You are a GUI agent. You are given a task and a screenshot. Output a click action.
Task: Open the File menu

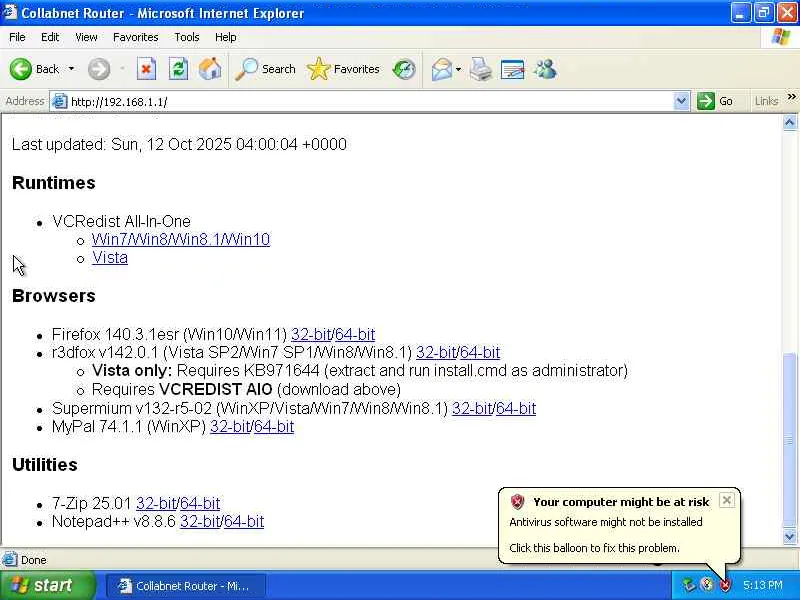tap(17, 37)
